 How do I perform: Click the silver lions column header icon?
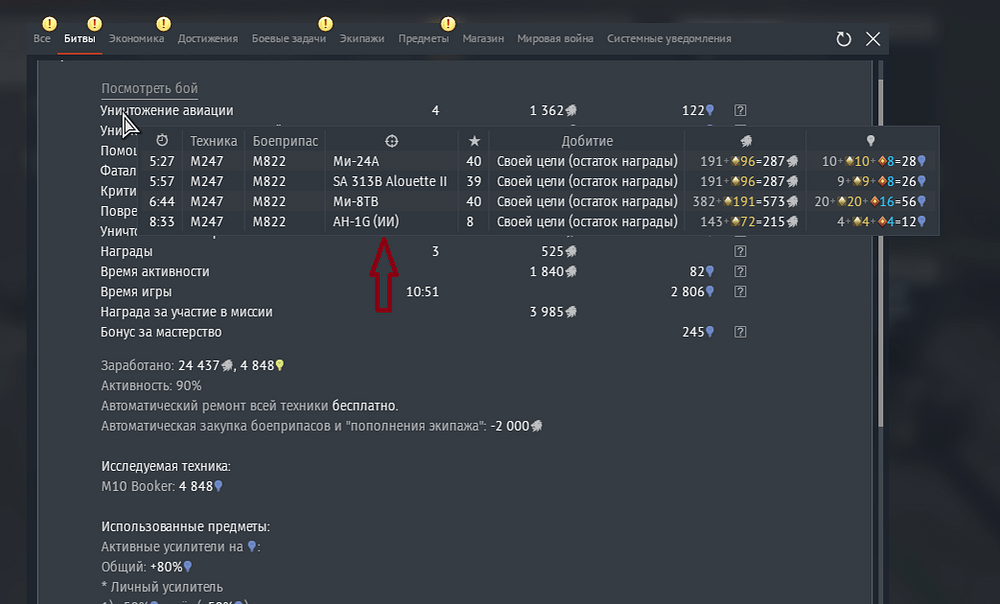tap(745, 141)
